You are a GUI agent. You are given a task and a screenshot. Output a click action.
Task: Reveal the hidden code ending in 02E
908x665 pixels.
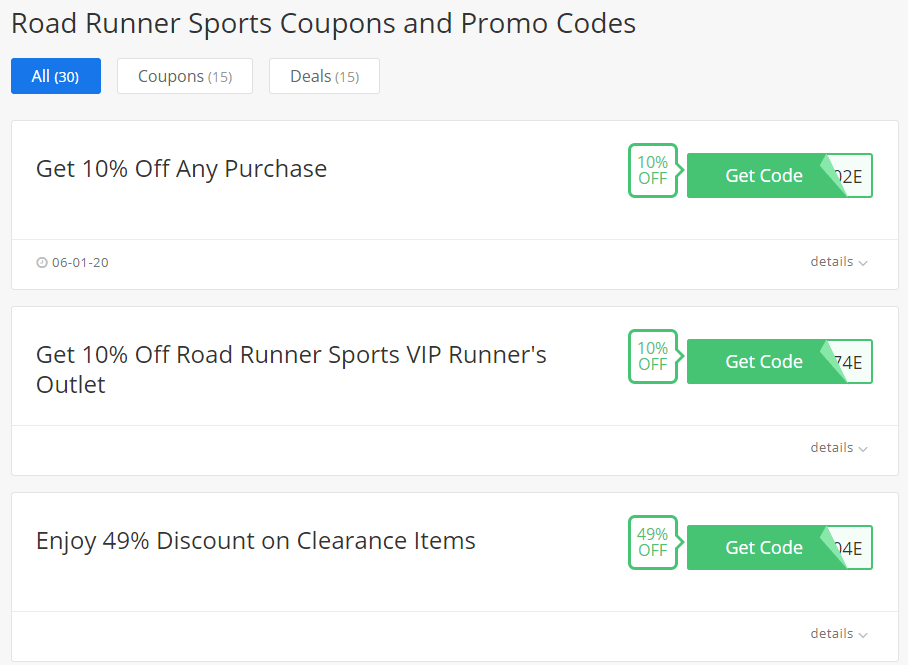pyautogui.click(x=849, y=176)
